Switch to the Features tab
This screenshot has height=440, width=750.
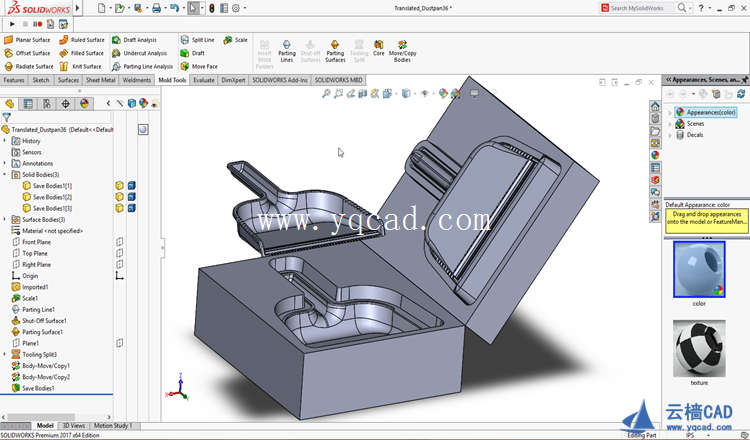14,80
